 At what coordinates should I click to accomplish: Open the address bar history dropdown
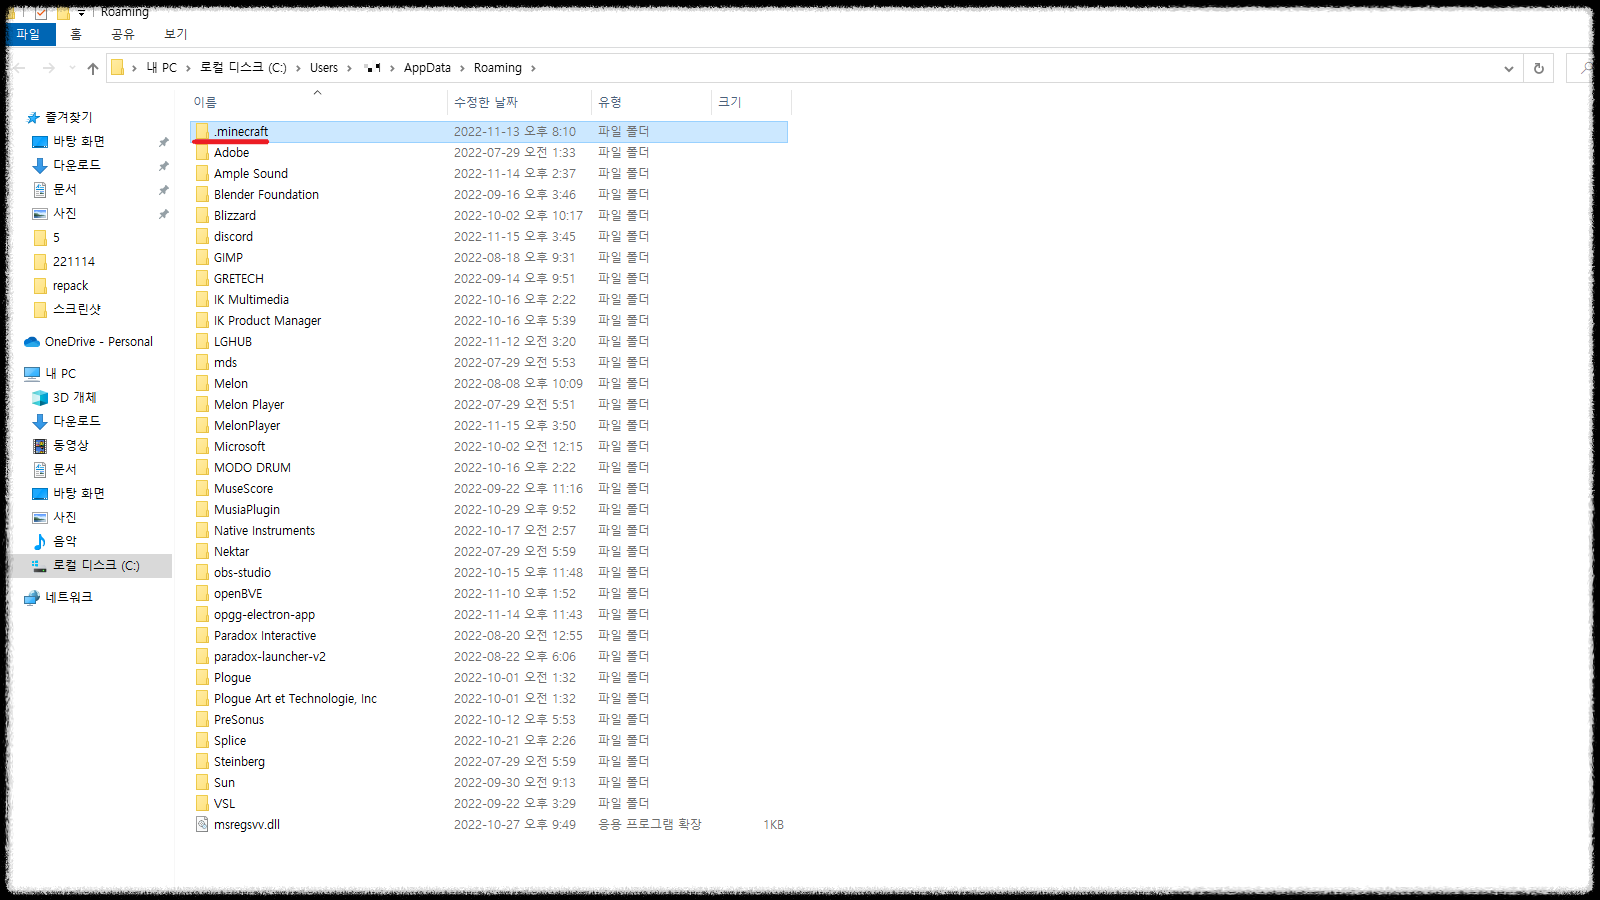(1508, 68)
